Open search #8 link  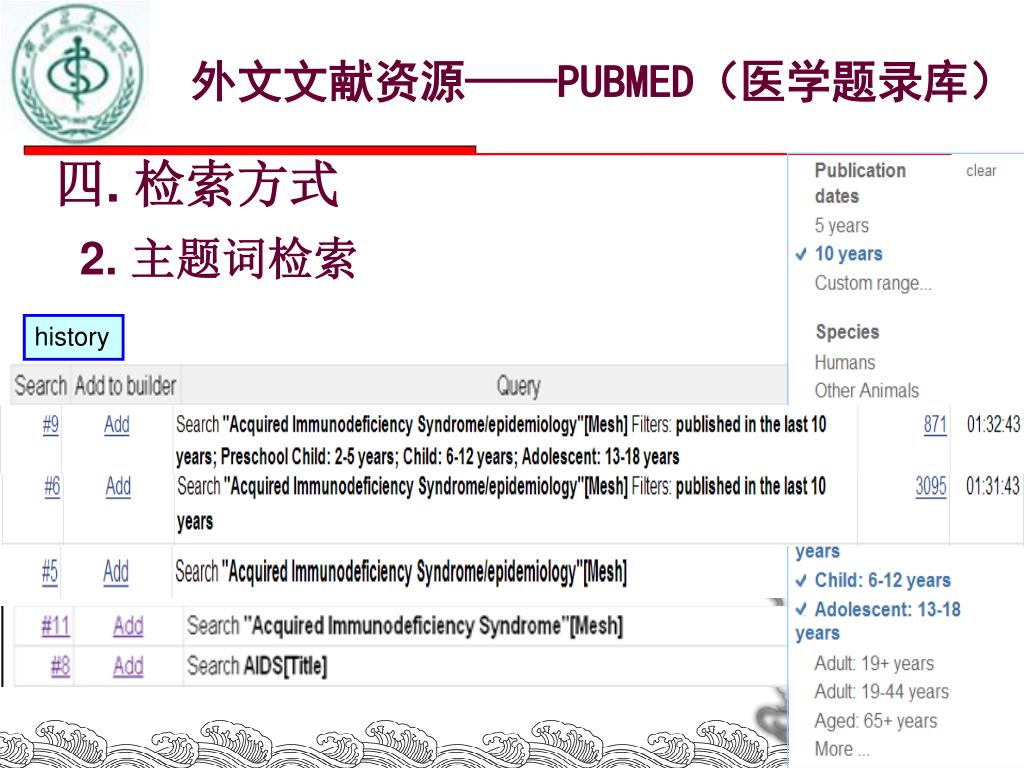[x=60, y=667]
